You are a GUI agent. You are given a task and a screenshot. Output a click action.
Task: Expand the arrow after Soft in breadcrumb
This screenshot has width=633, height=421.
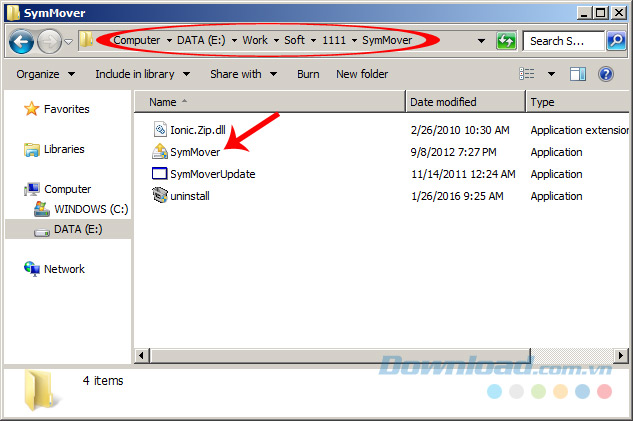[x=313, y=40]
